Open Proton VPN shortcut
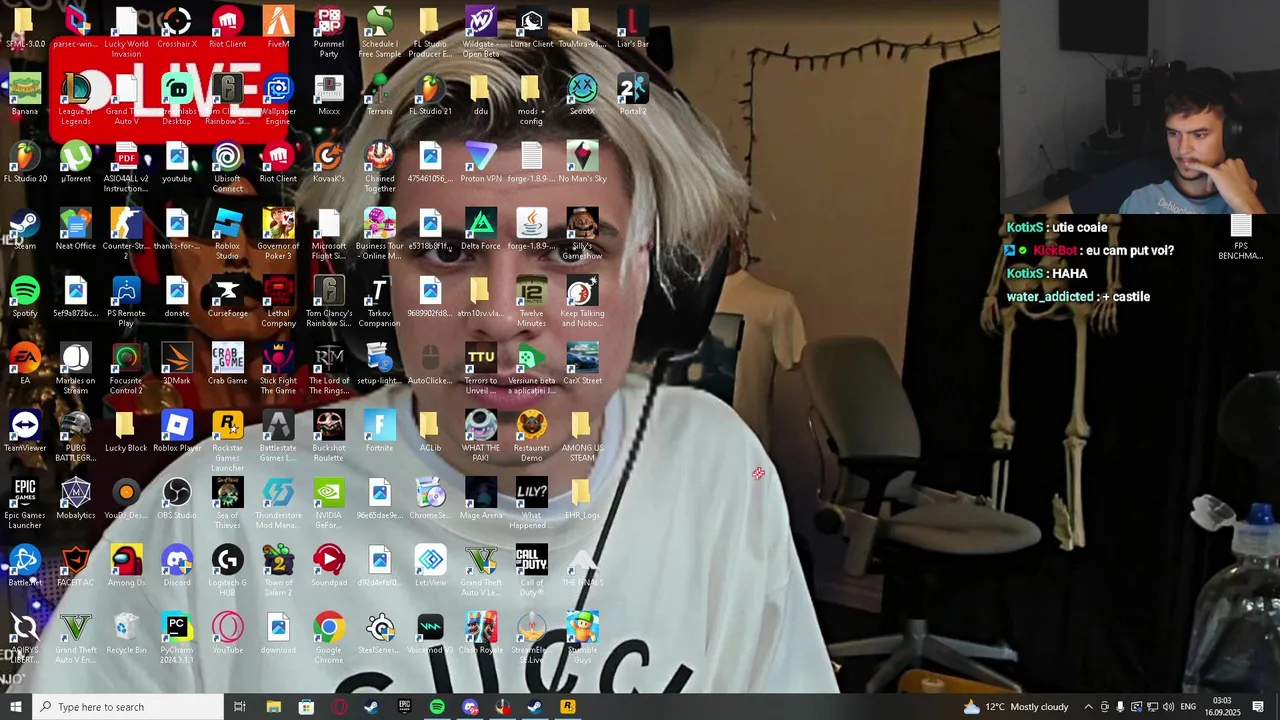1280x720 pixels. [x=481, y=163]
